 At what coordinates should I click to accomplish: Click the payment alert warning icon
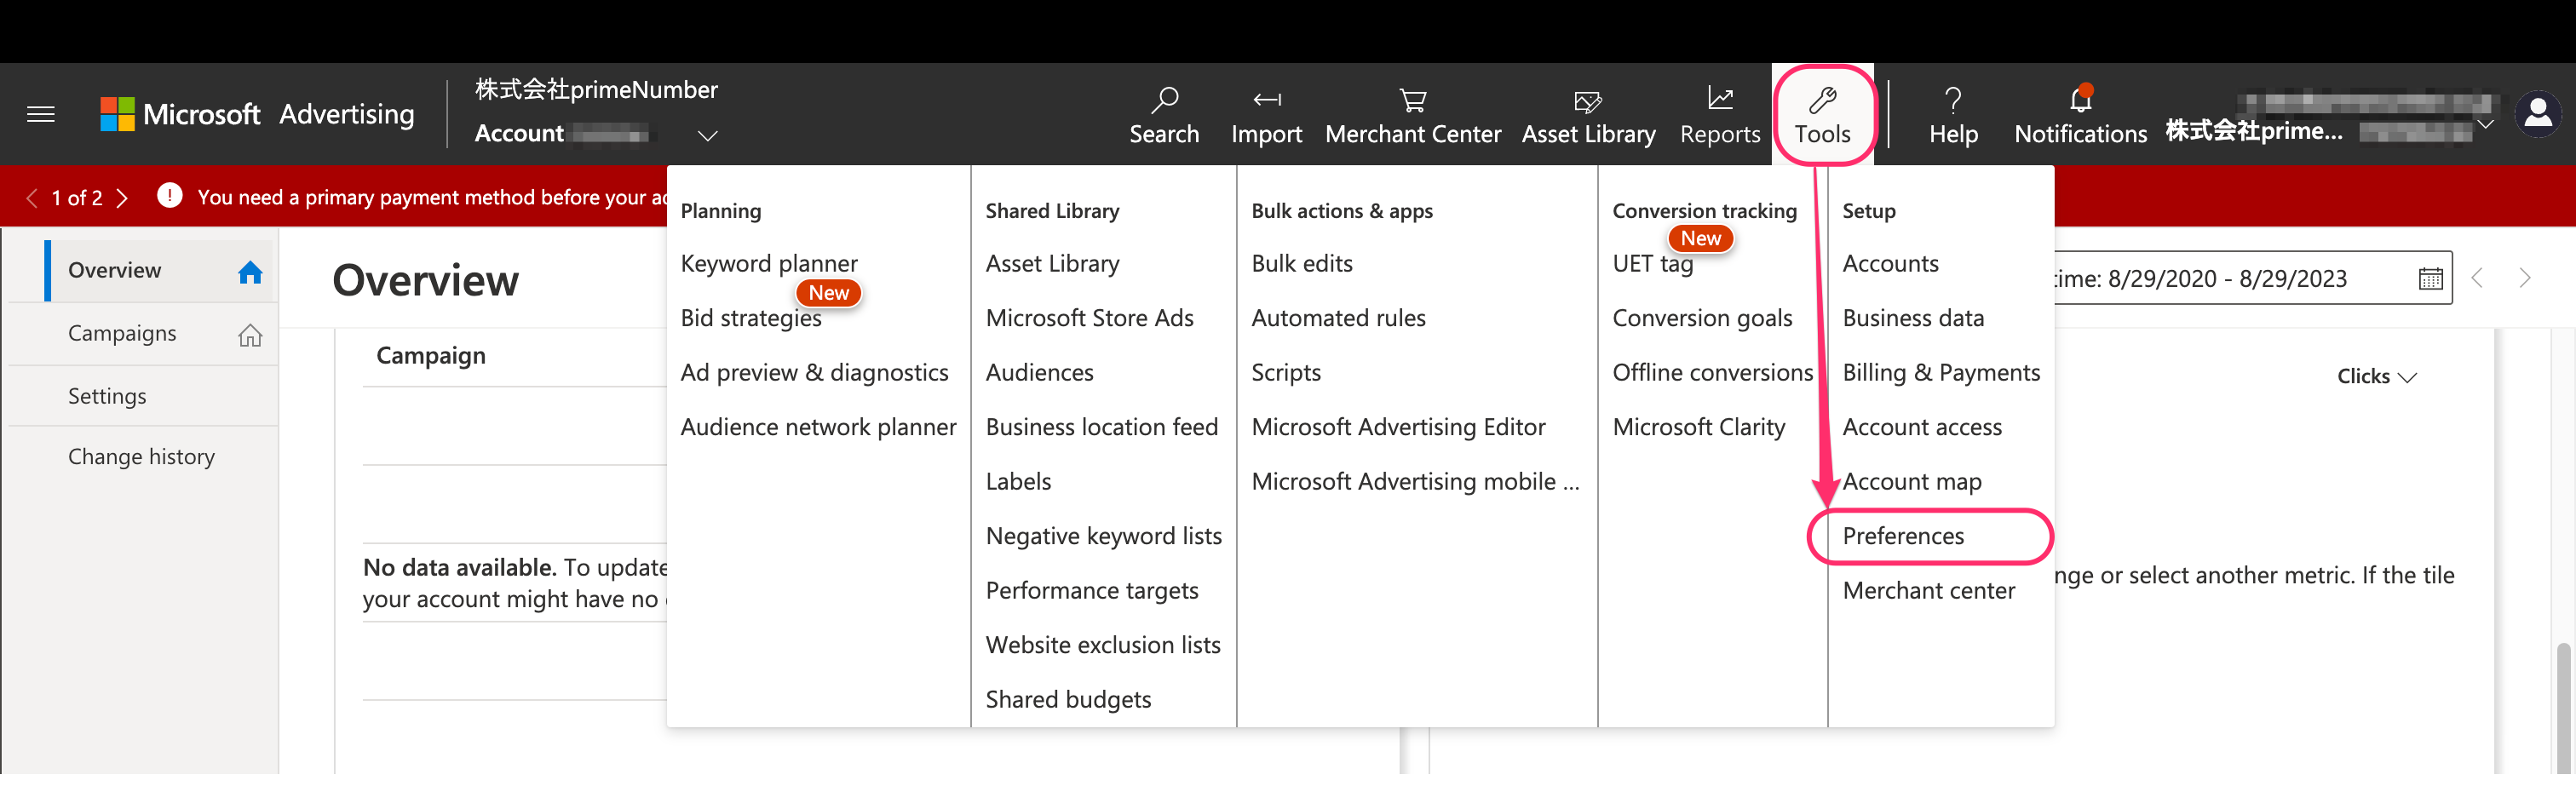click(x=170, y=195)
